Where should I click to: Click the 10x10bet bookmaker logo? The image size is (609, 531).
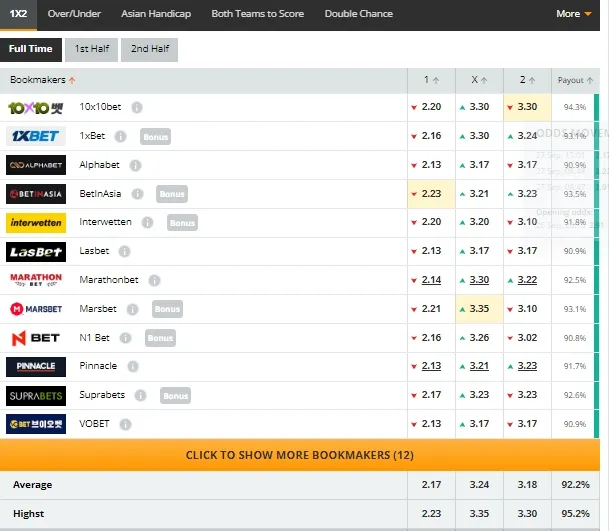(36, 108)
